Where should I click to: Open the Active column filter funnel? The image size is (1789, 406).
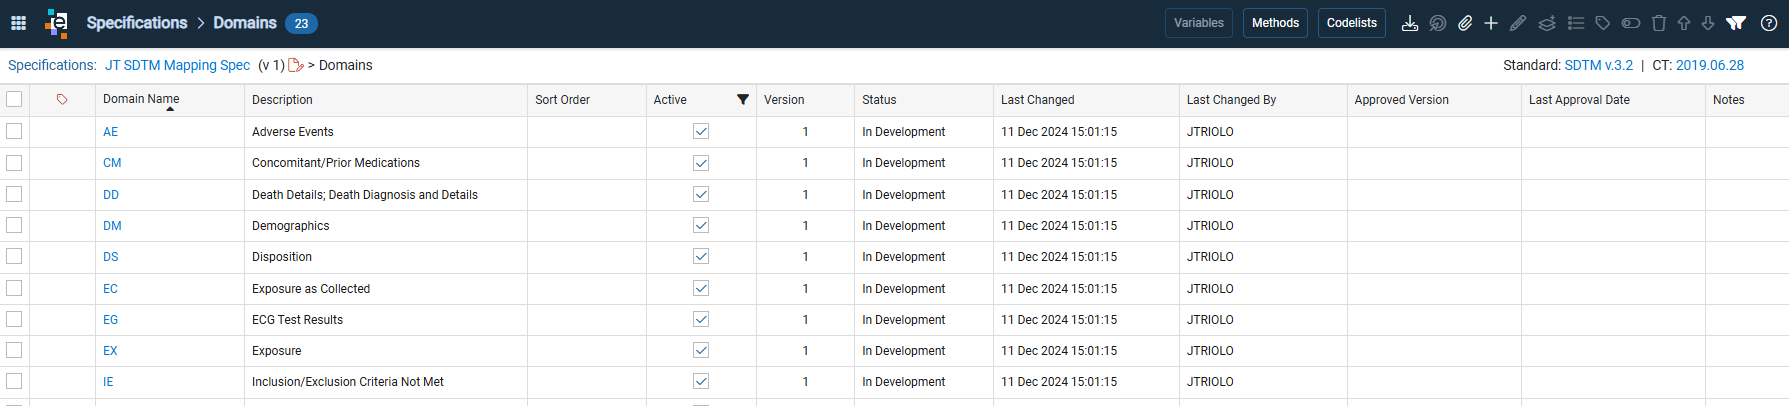[x=743, y=99]
